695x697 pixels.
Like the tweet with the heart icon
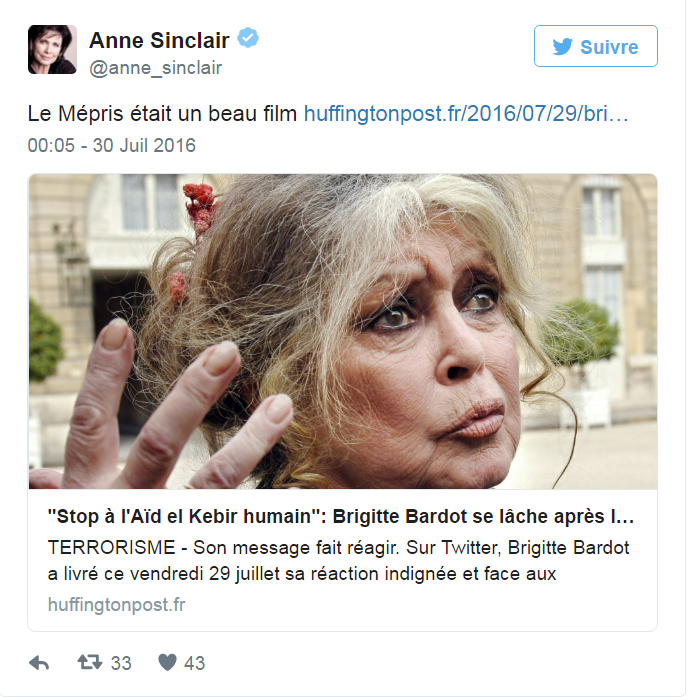pyautogui.click(x=168, y=662)
